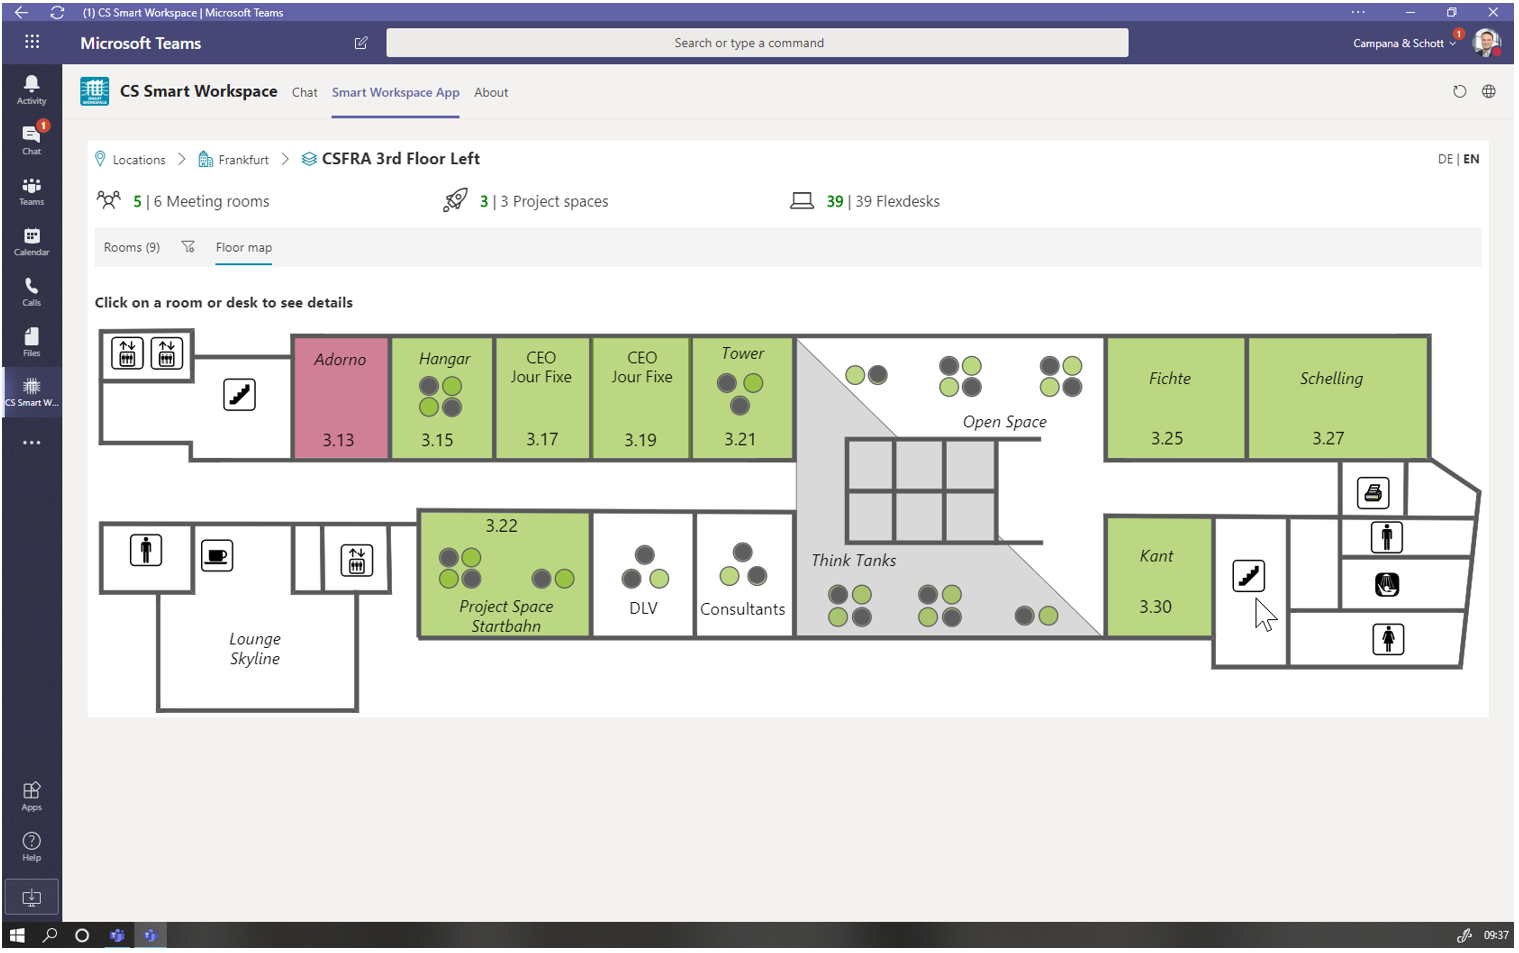The width and height of the screenshot is (1519, 953).
Task: Open CS Smart Workspace sidebar app
Action: click(31, 391)
